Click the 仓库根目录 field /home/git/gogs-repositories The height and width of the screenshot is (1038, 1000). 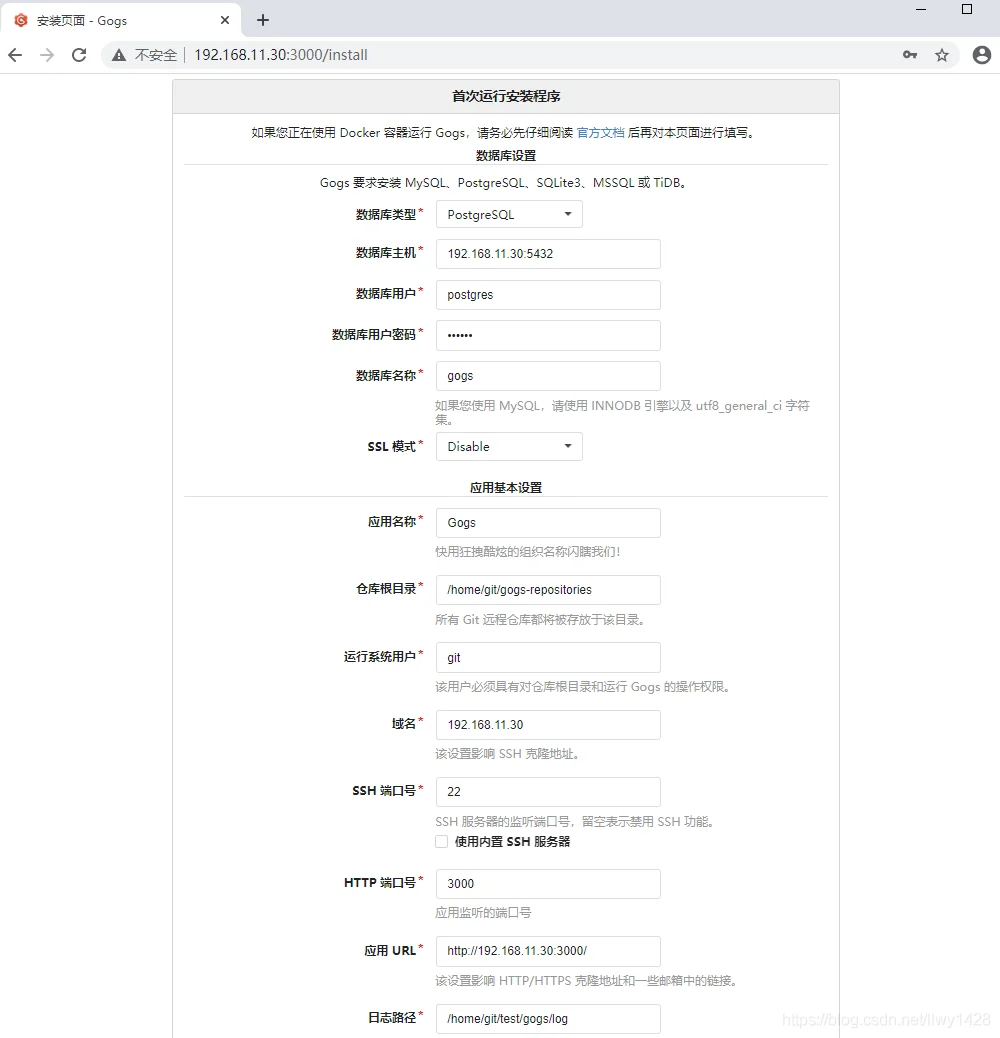pyautogui.click(x=548, y=590)
